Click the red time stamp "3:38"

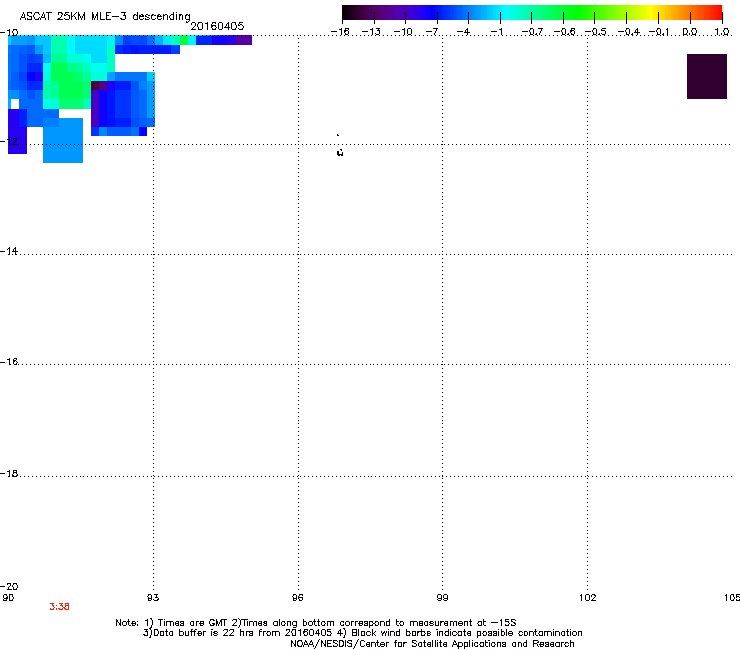tap(59, 607)
